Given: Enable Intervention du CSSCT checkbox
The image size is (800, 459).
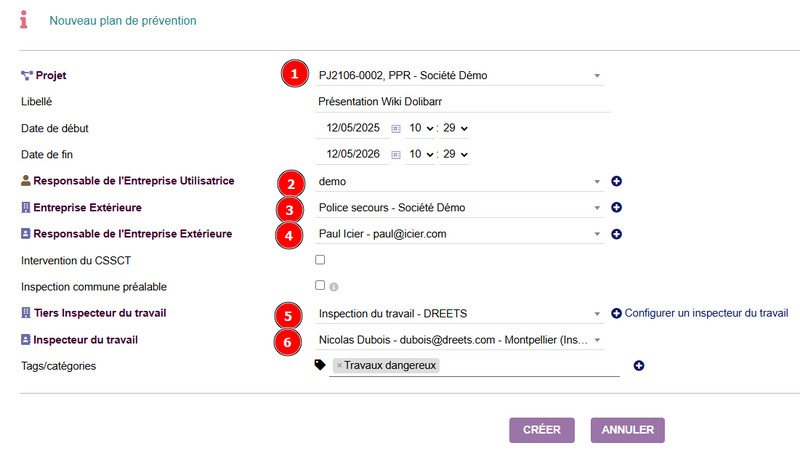Looking at the screenshot, I should (320, 260).
